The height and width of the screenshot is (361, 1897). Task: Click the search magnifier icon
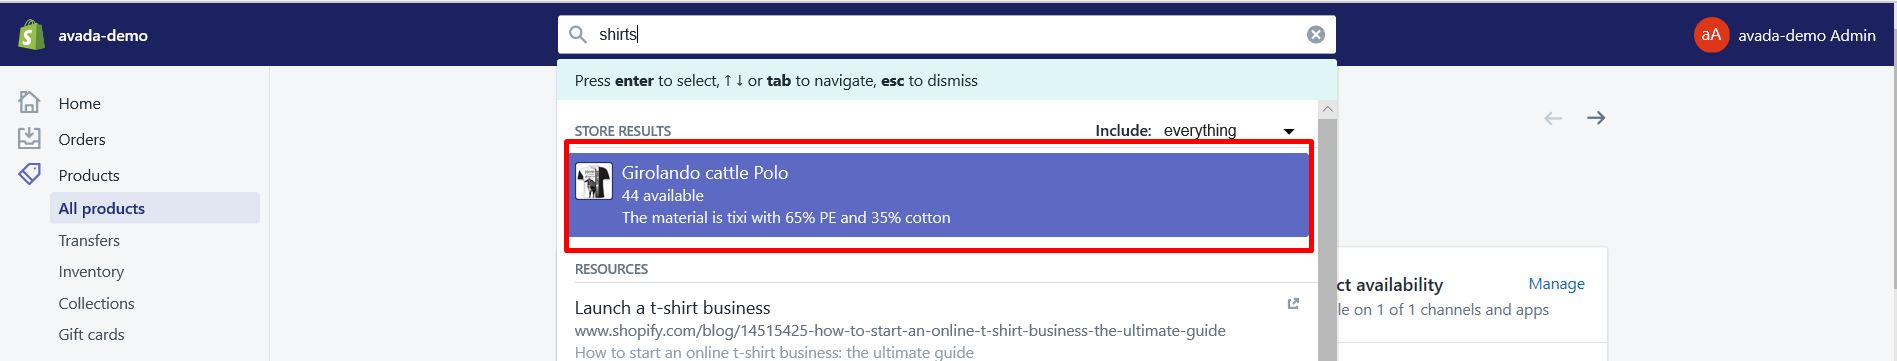coord(578,35)
